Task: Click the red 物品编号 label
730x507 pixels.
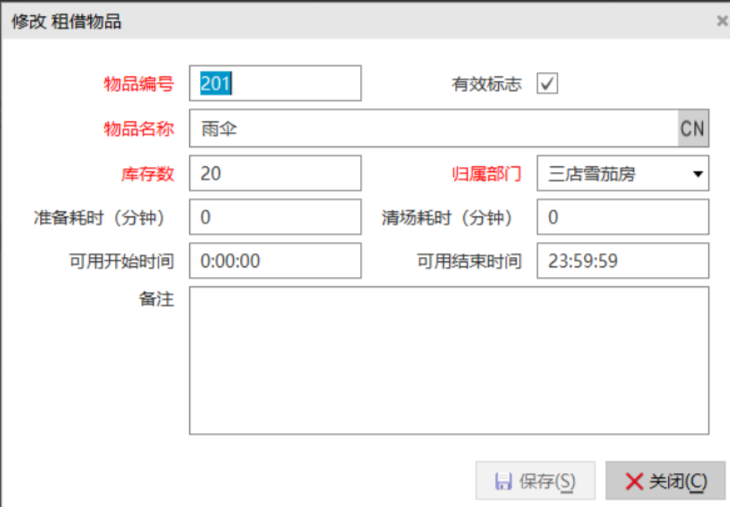Action: (139, 84)
